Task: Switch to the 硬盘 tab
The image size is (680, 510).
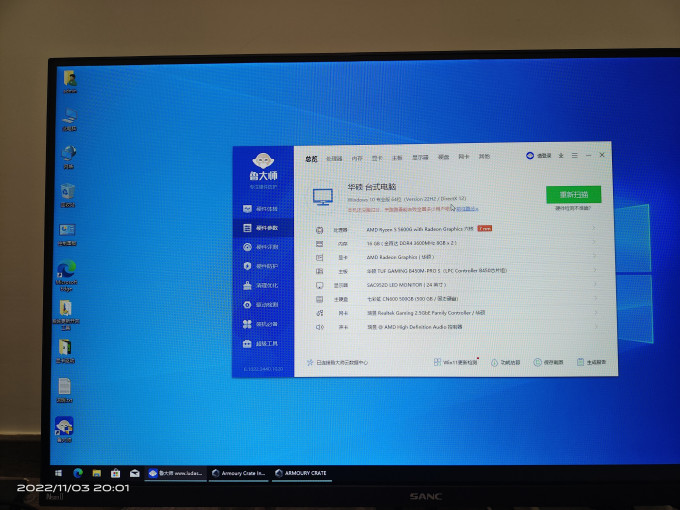Action: 443,157
